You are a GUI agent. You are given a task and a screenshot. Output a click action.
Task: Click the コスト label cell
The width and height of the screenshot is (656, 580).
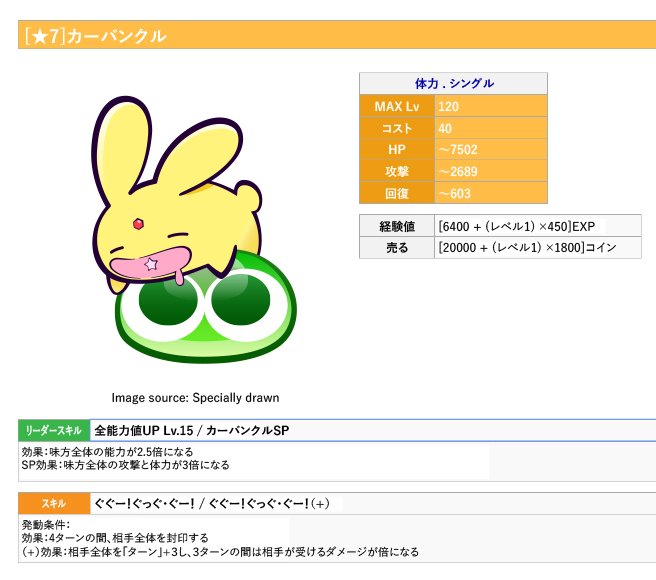click(397, 128)
